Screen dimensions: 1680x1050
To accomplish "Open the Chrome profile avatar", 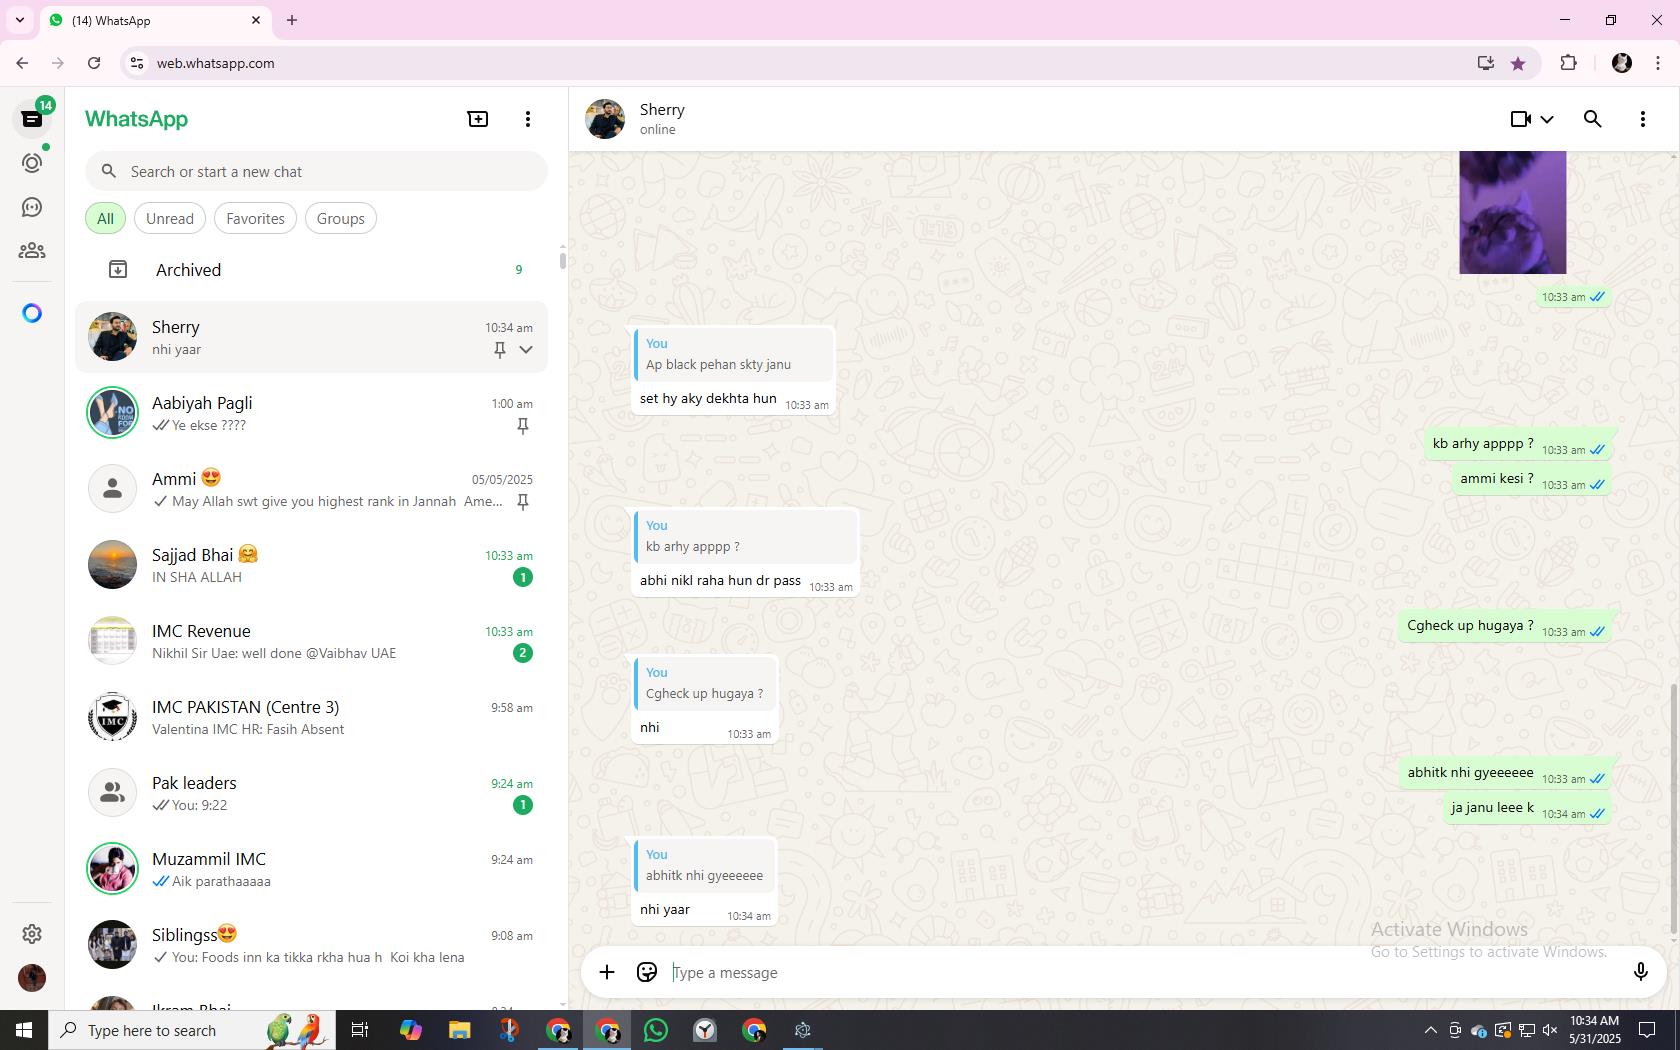I will tap(1622, 63).
